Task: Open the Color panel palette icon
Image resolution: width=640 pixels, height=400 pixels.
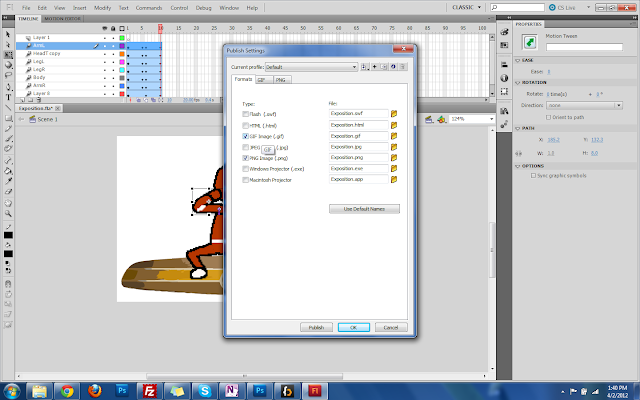Action: [x=504, y=32]
